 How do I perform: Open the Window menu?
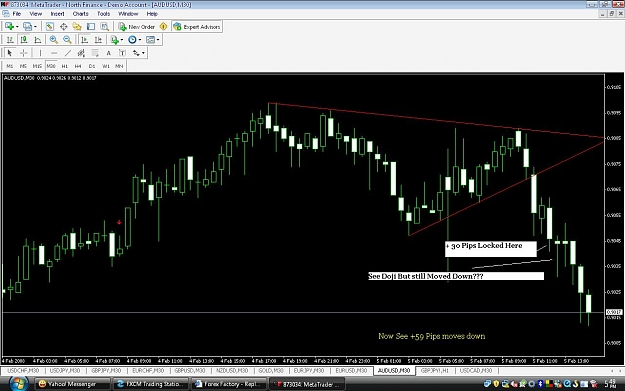tap(128, 14)
